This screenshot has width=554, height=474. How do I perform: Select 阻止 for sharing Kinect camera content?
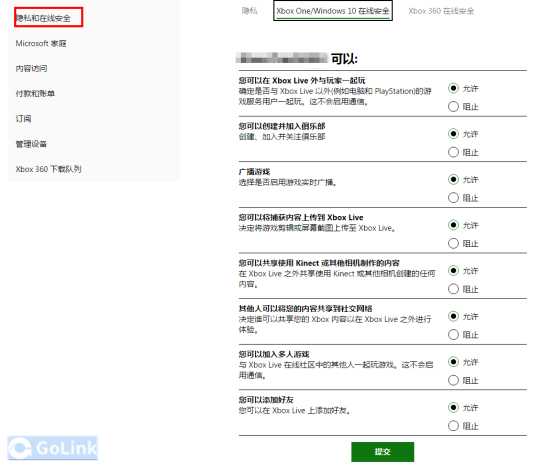453,289
